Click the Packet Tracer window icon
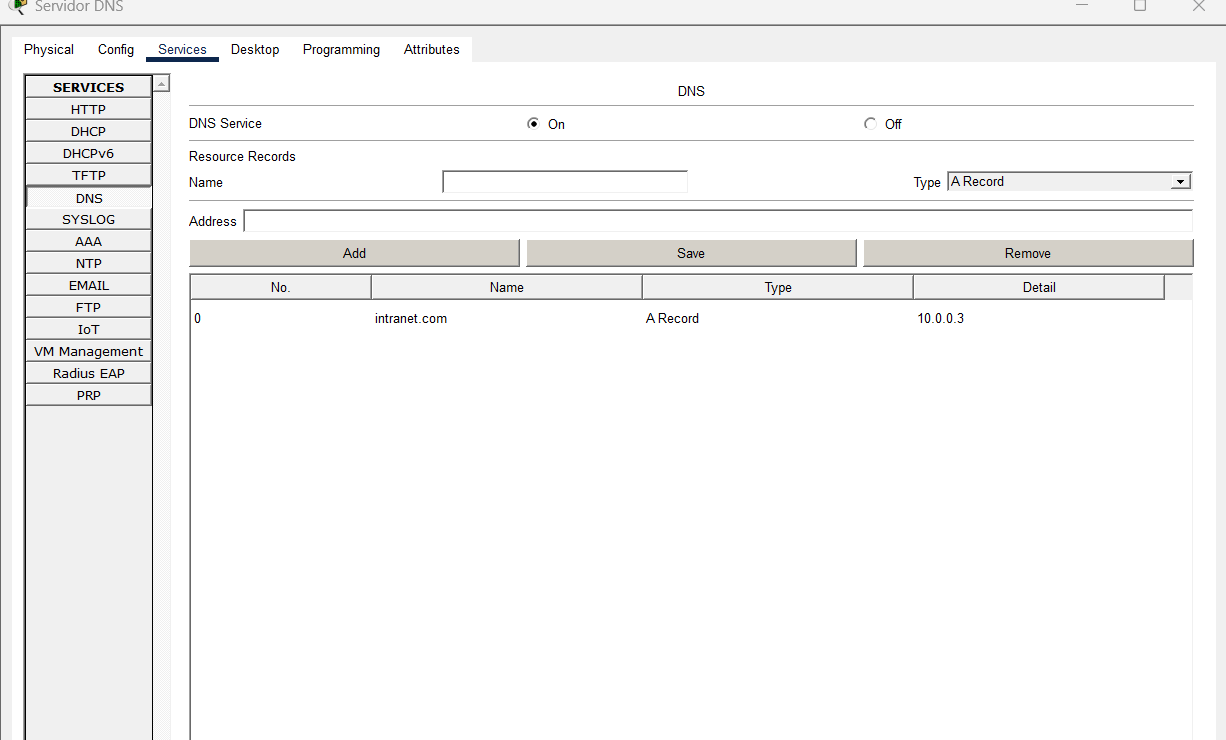This screenshot has width=1226, height=740. 17,6
